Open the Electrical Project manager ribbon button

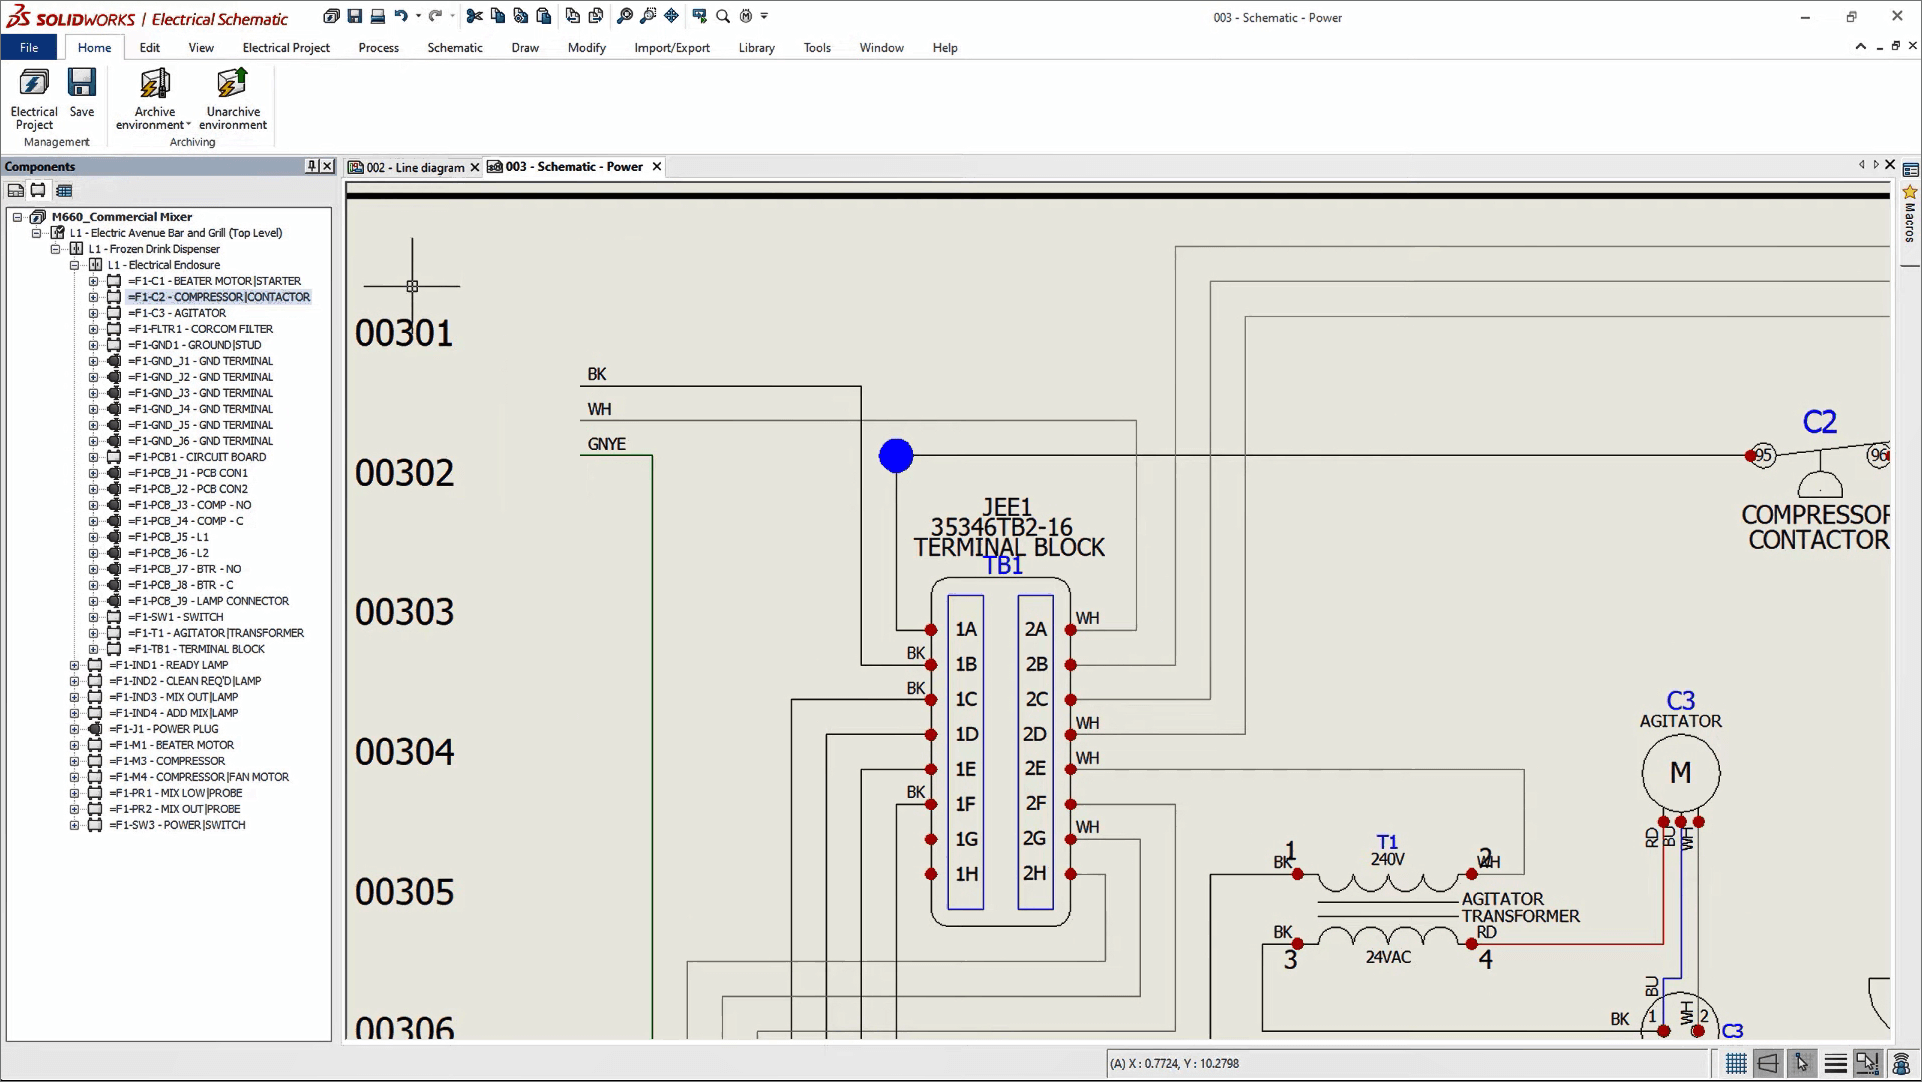(x=34, y=98)
